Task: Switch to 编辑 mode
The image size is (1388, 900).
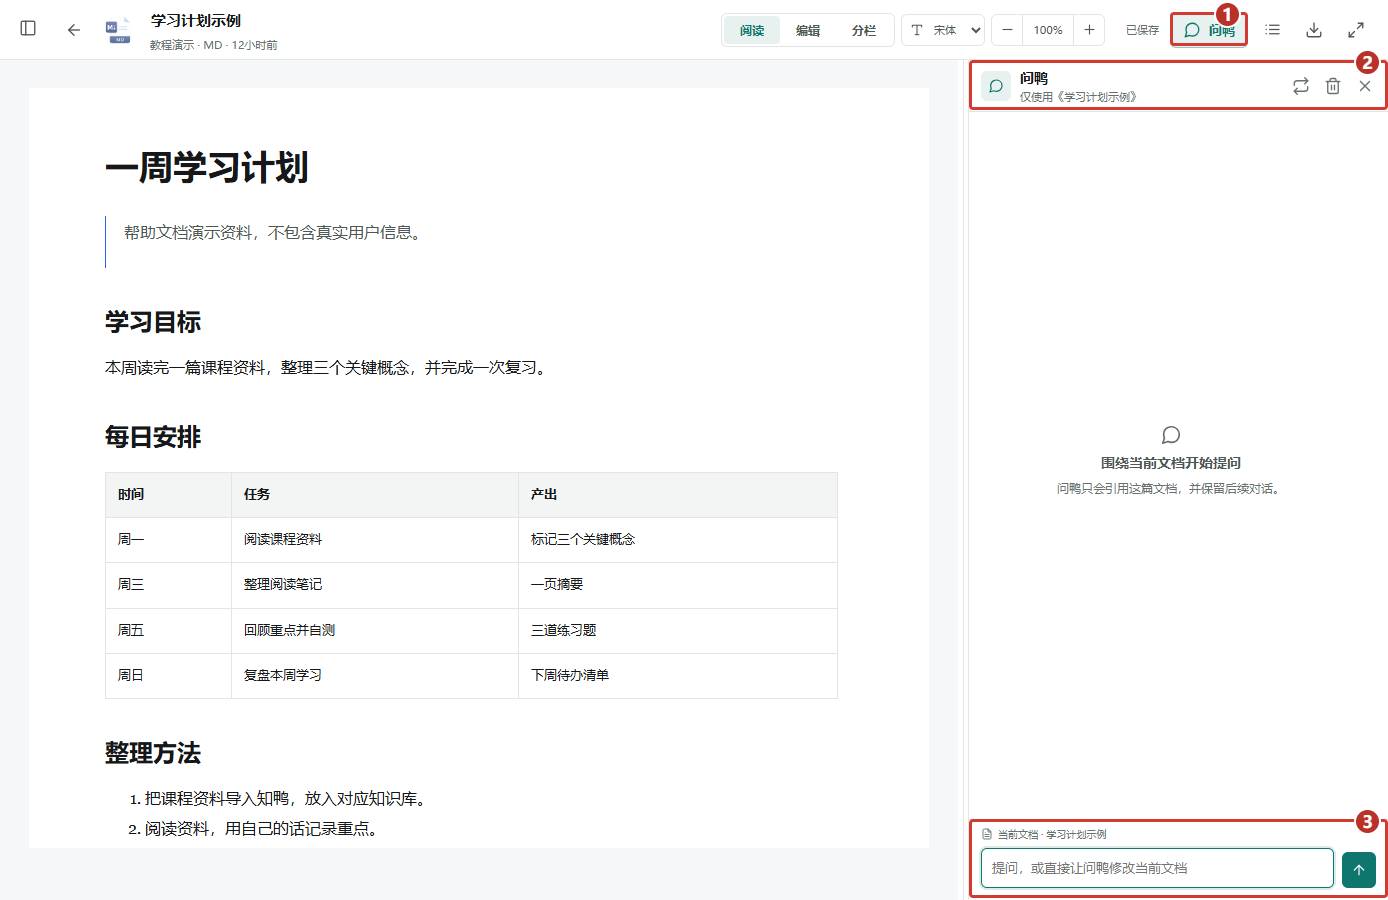Action: click(808, 30)
